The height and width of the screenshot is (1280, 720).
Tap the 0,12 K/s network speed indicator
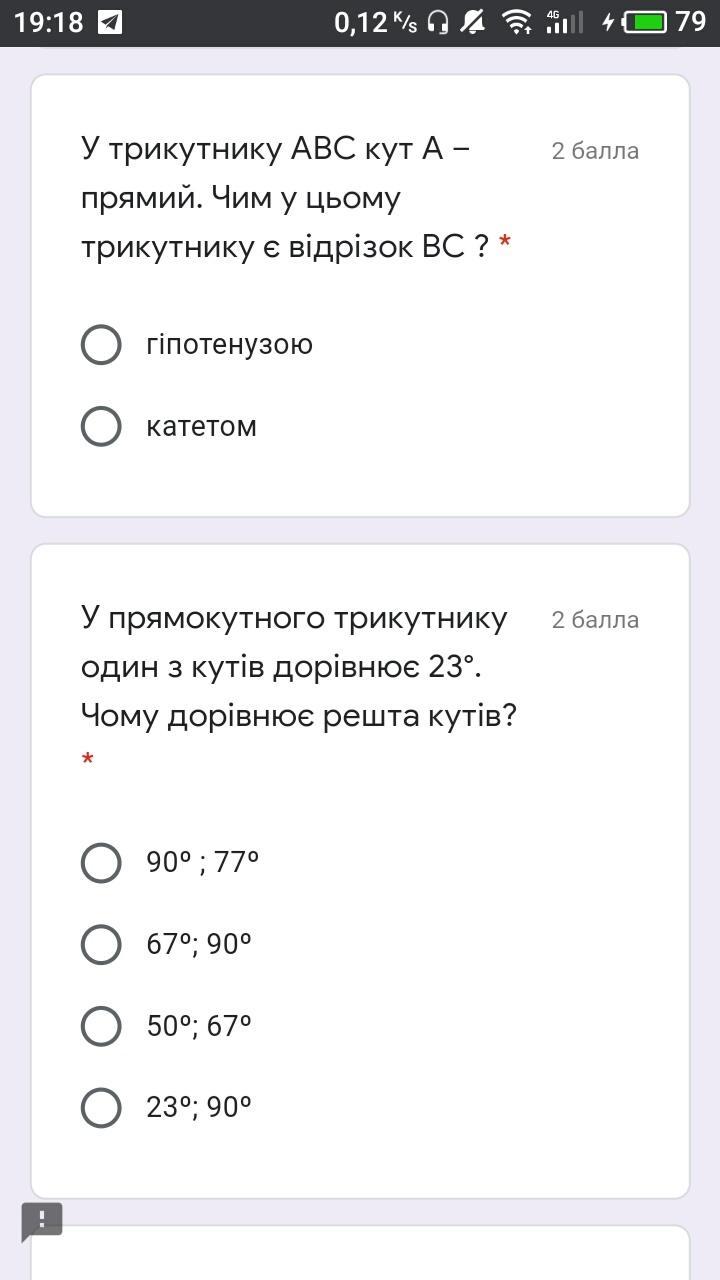coord(375,22)
